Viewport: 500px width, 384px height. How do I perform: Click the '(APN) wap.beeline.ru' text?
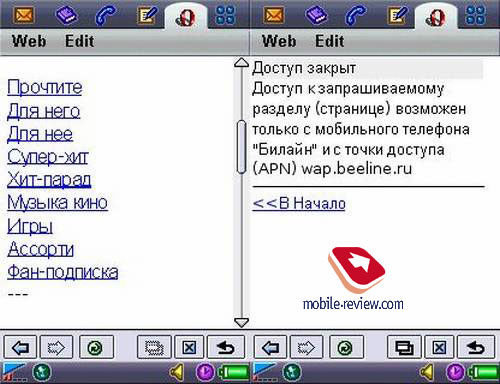point(332,168)
